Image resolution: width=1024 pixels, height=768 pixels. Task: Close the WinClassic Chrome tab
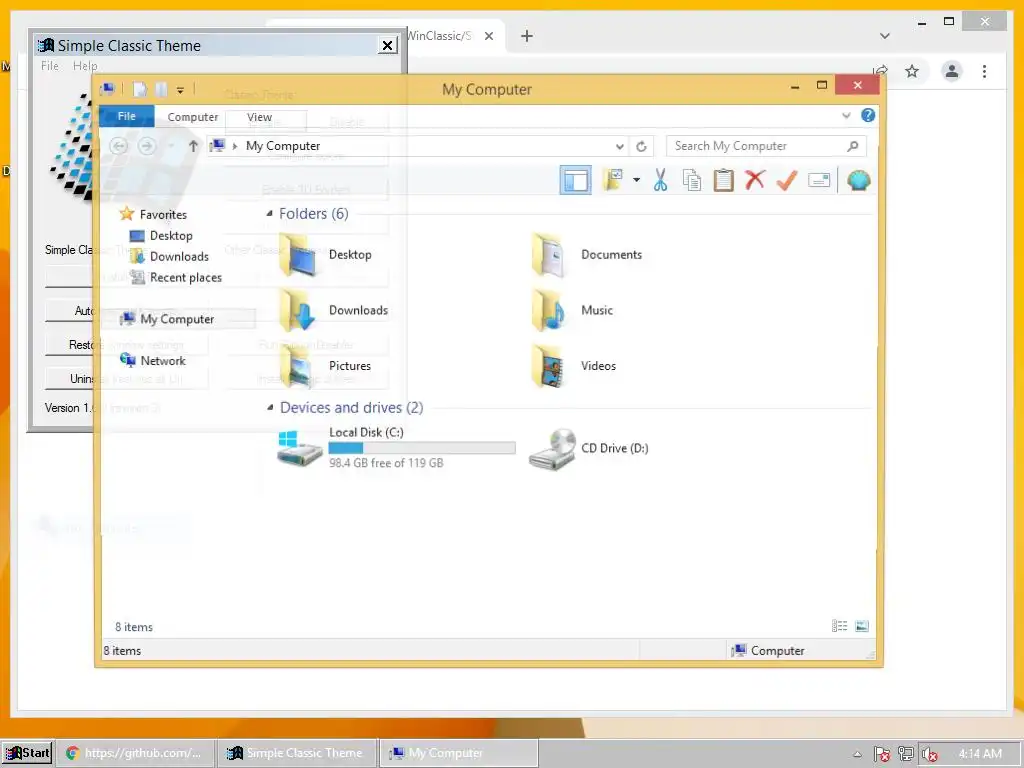pyautogui.click(x=488, y=36)
